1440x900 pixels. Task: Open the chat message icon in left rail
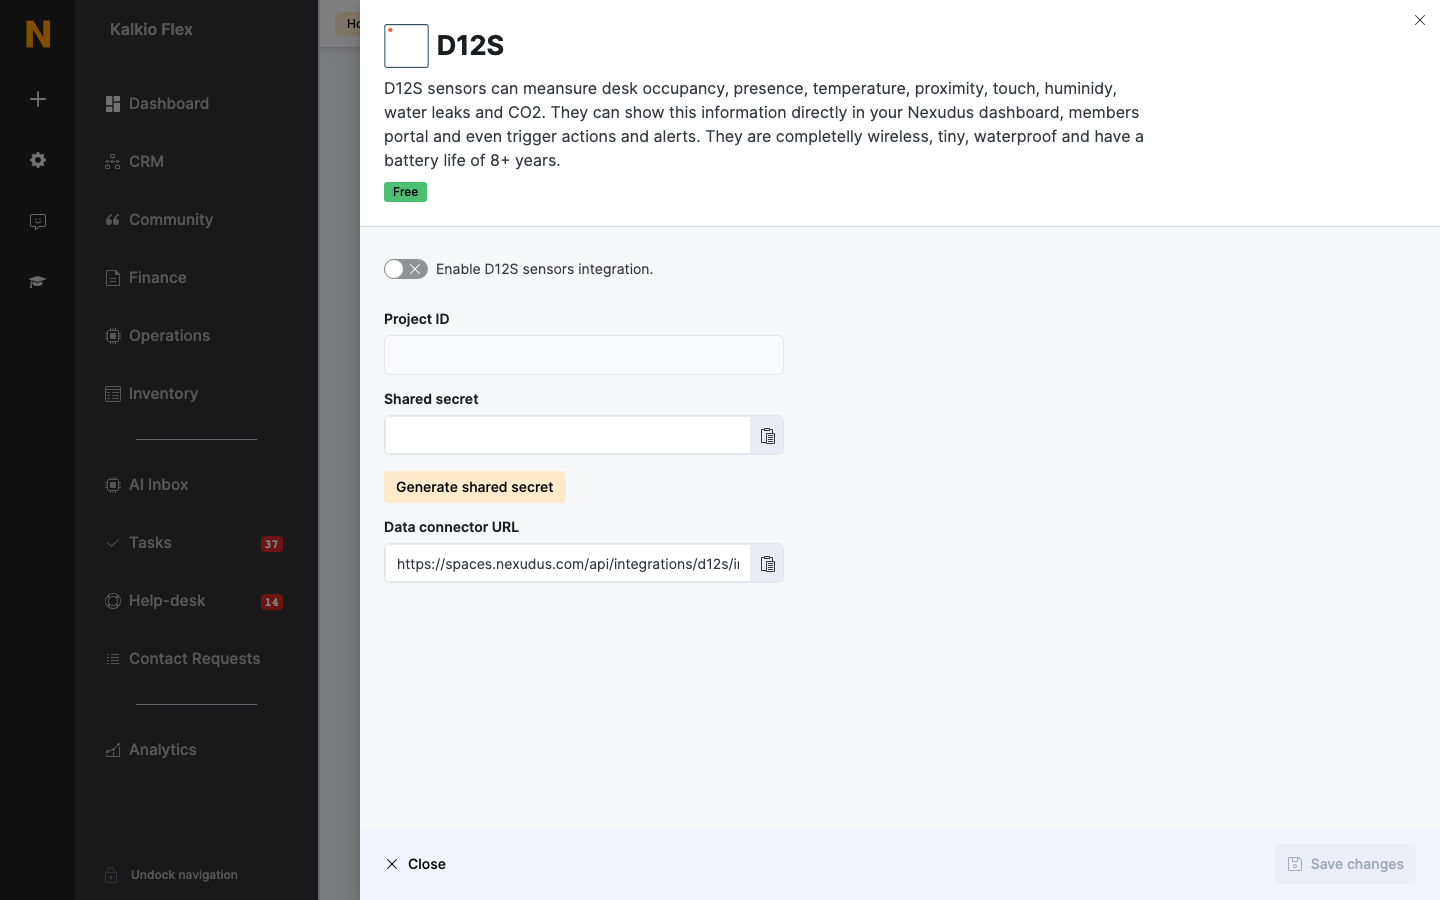[38, 222]
